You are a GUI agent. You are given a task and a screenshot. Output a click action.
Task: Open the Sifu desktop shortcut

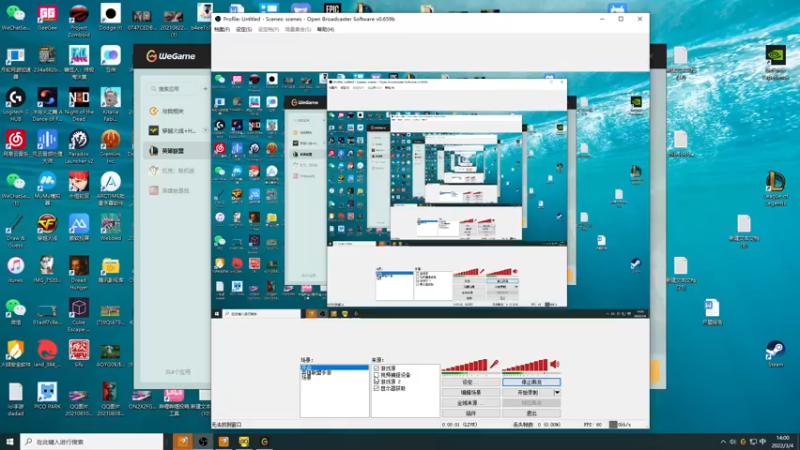(x=79, y=354)
